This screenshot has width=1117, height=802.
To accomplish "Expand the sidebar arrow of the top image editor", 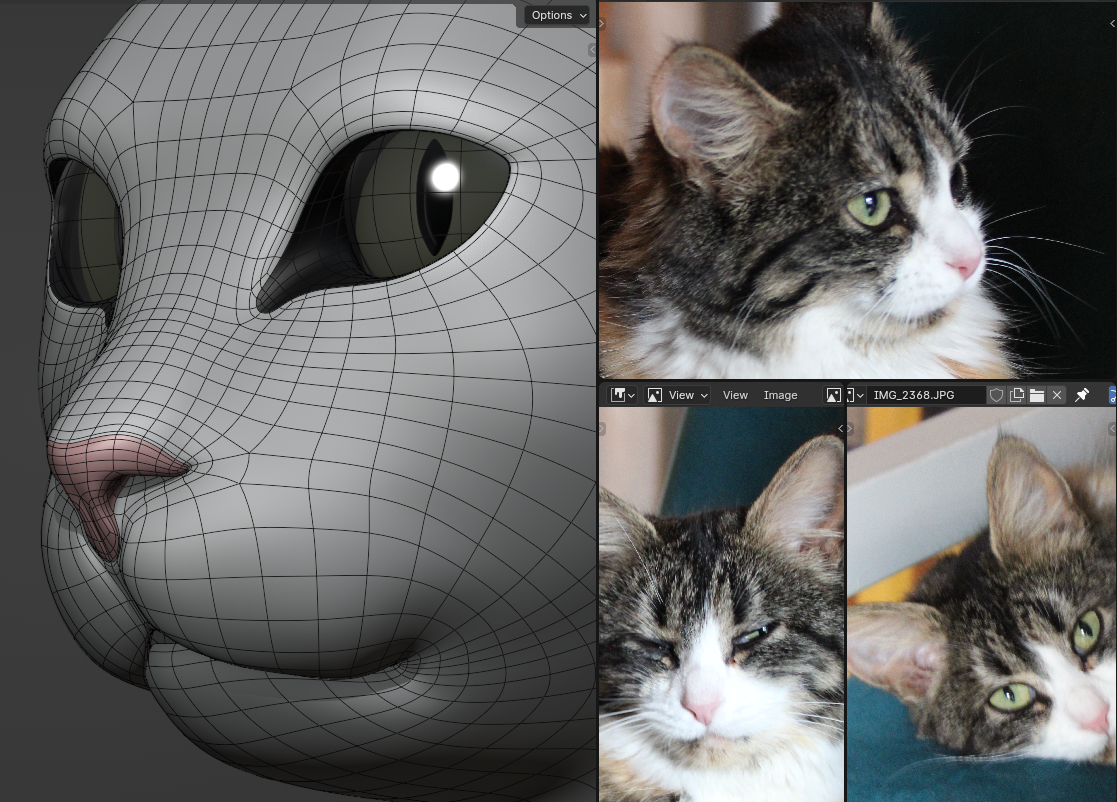I will 1112,24.
